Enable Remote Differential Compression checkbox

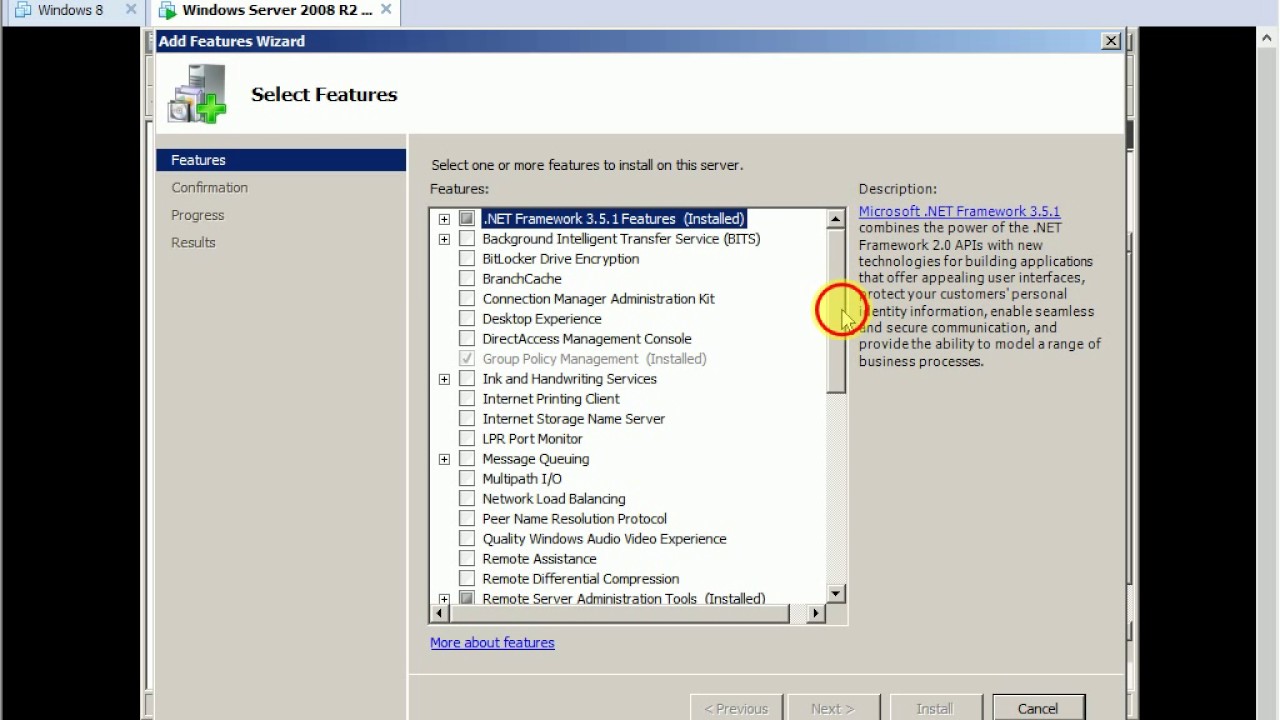pyautogui.click(x=467, y=578)
